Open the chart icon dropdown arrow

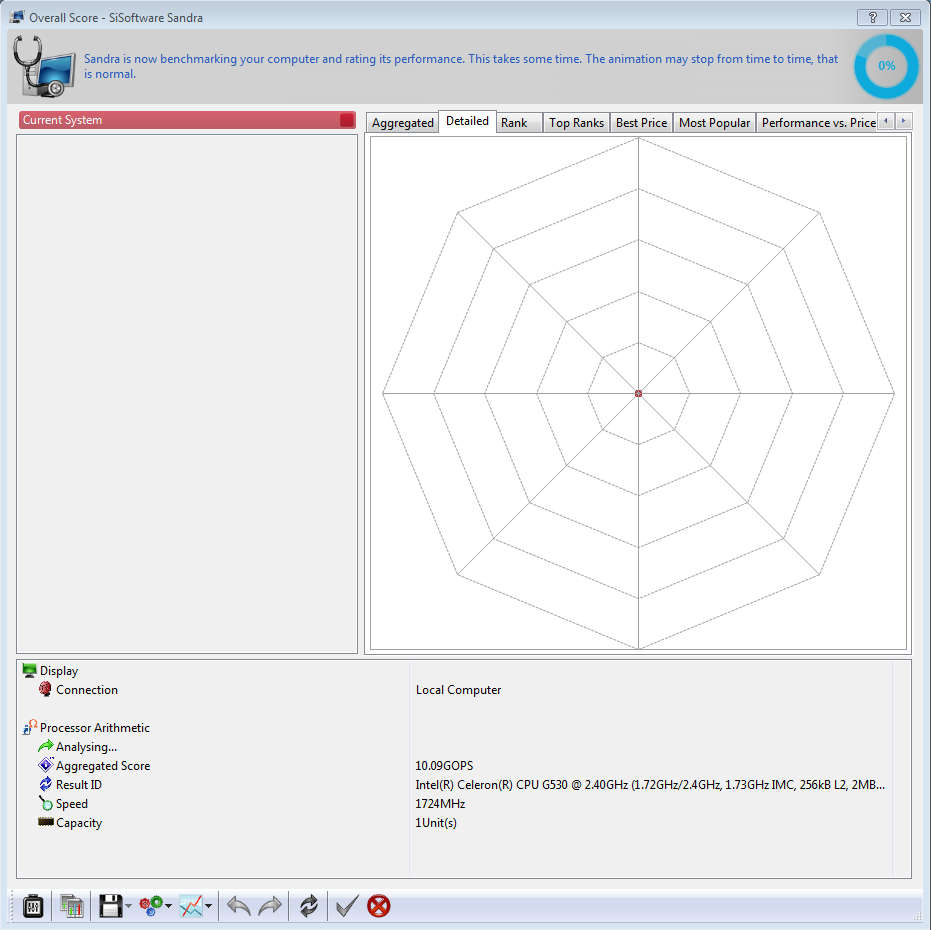pyautogui.click(x=208, y=906)
